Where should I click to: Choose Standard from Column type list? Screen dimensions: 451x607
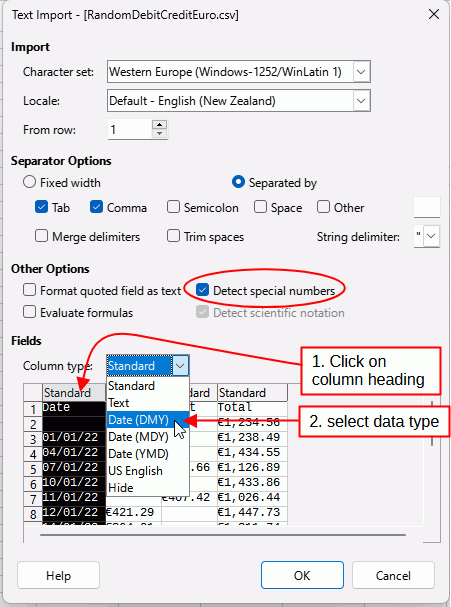pyautogui.click(x=147, y=386)
